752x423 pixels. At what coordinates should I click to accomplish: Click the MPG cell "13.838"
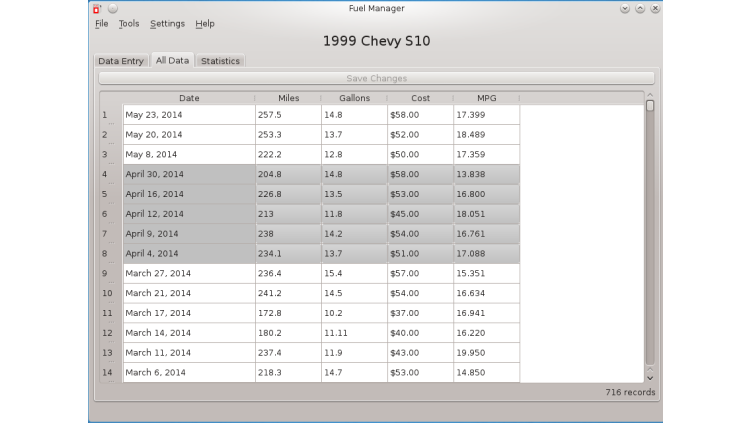486,175
